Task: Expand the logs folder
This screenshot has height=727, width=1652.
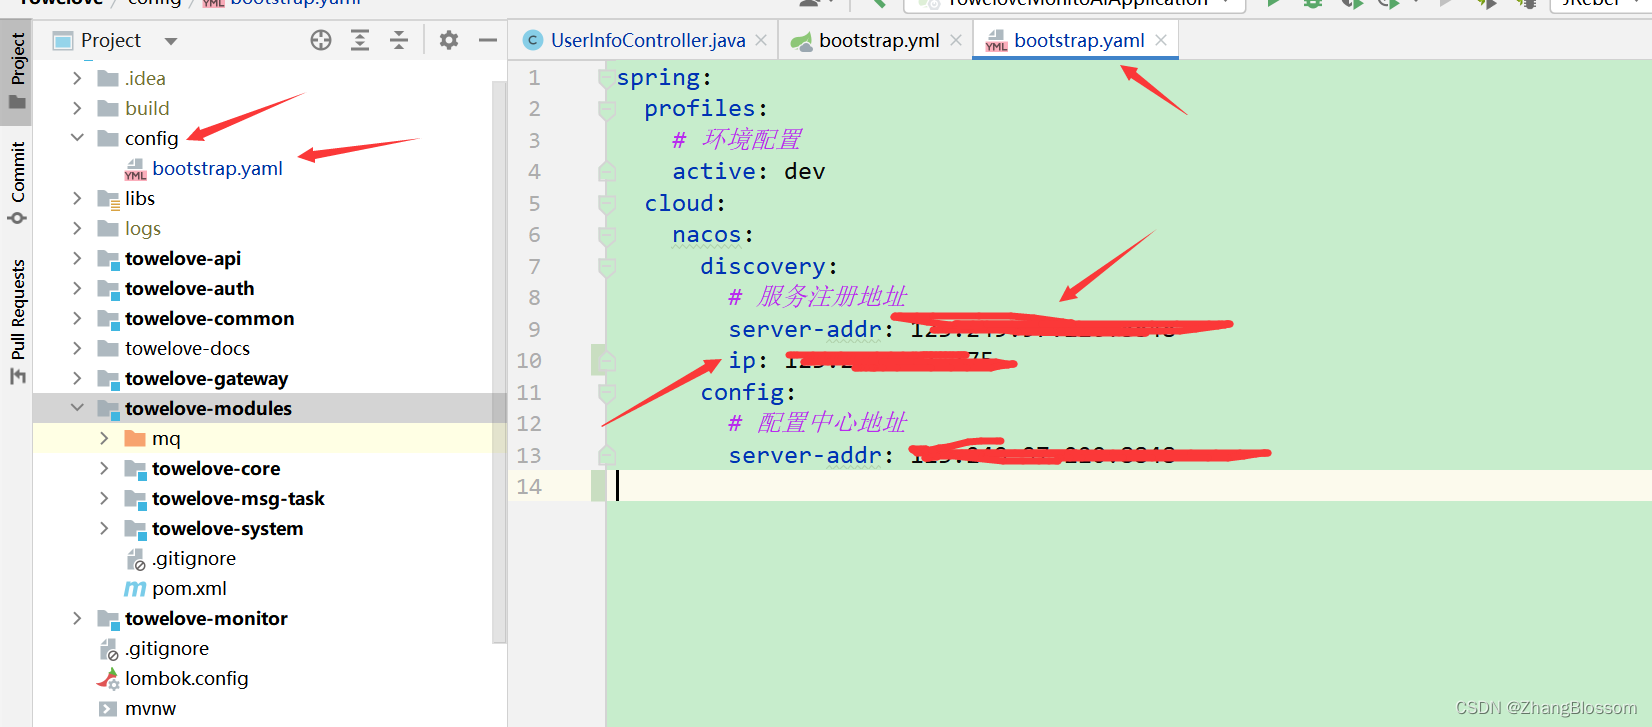Action: (77, 228)
